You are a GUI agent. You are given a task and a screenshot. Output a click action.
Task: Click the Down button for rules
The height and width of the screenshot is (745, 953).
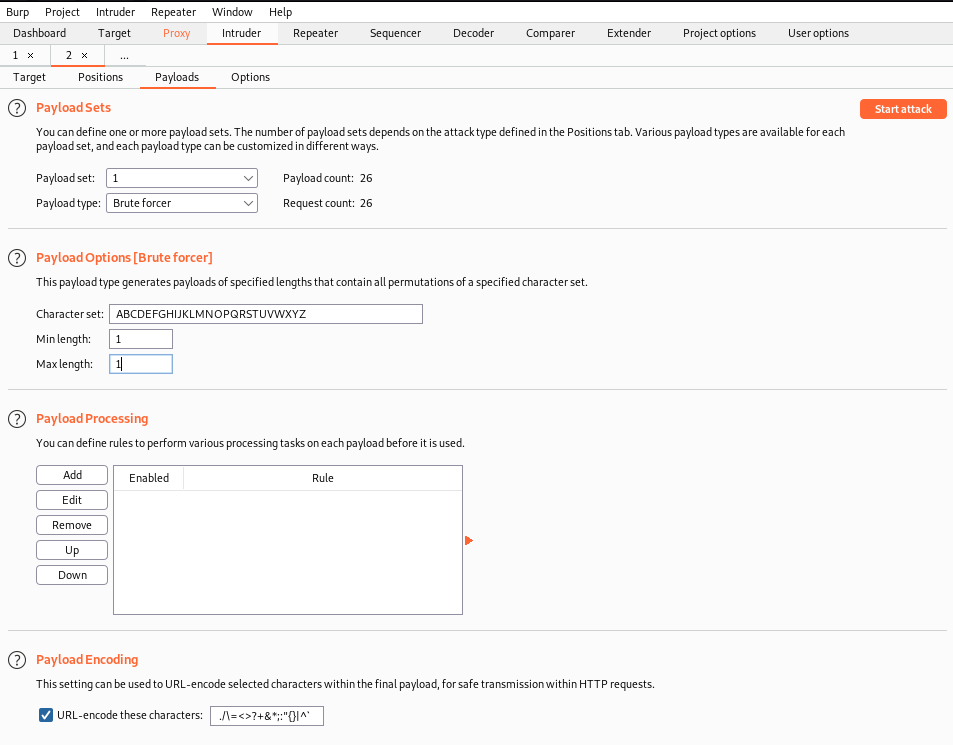(72, 575)
